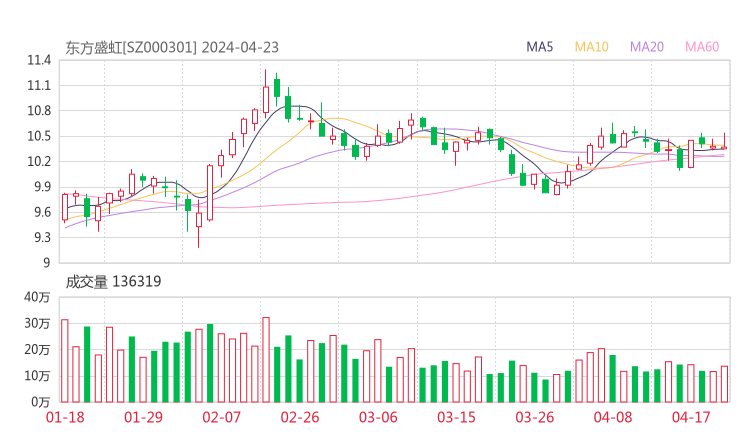740x440 pixels.
Task: Click the MA5 legend label
Action: (539, 47)
